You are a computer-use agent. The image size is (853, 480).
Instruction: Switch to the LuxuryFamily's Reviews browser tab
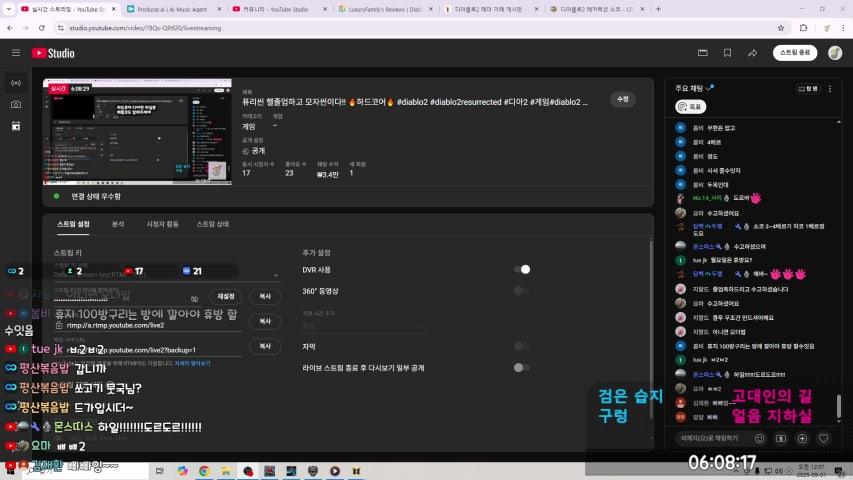coord(385,9)
